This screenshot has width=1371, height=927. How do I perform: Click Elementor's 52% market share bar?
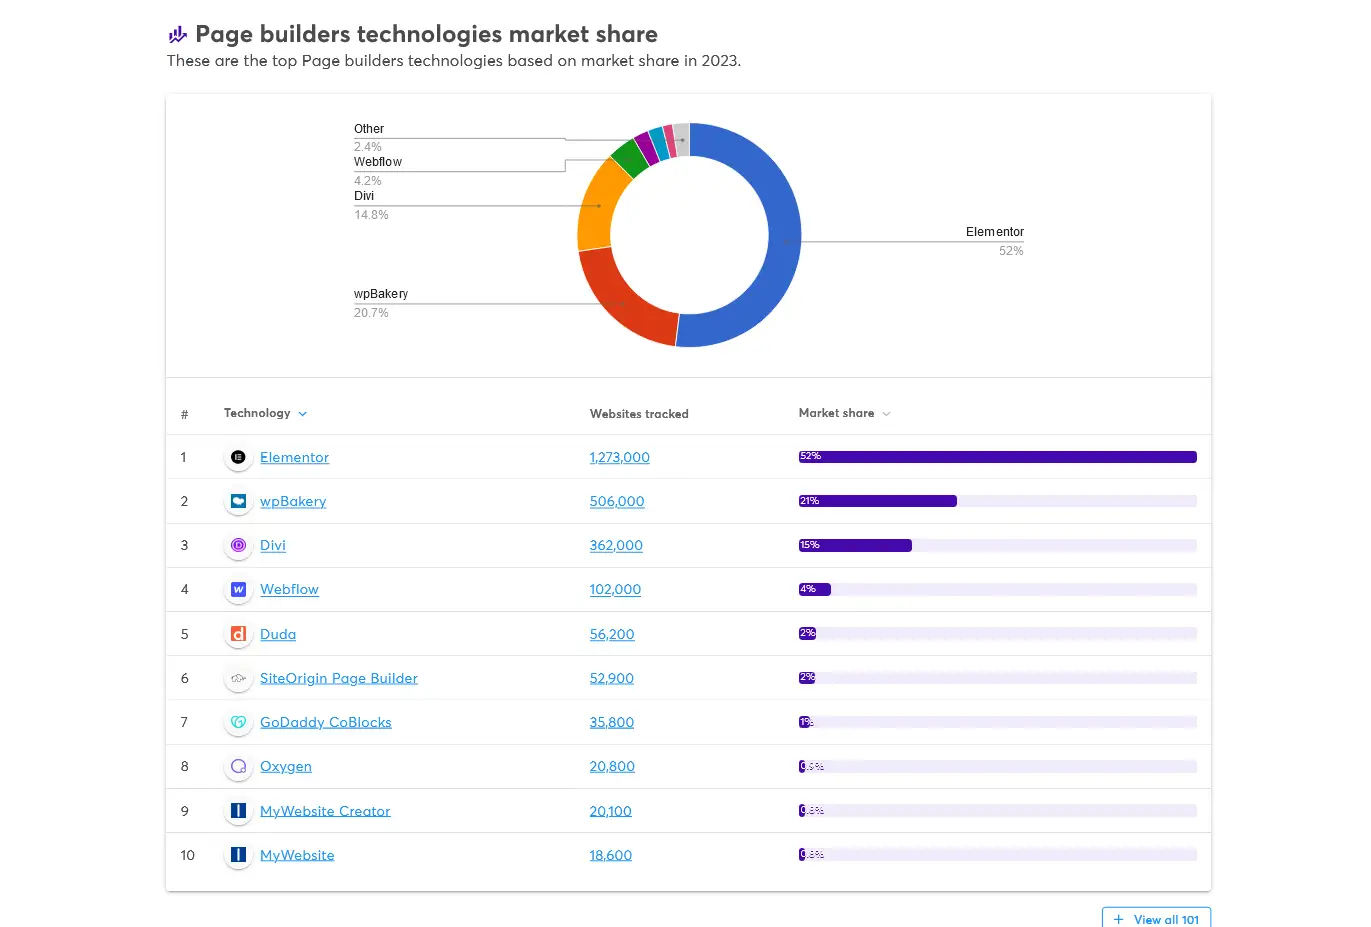tap(997, 457)
